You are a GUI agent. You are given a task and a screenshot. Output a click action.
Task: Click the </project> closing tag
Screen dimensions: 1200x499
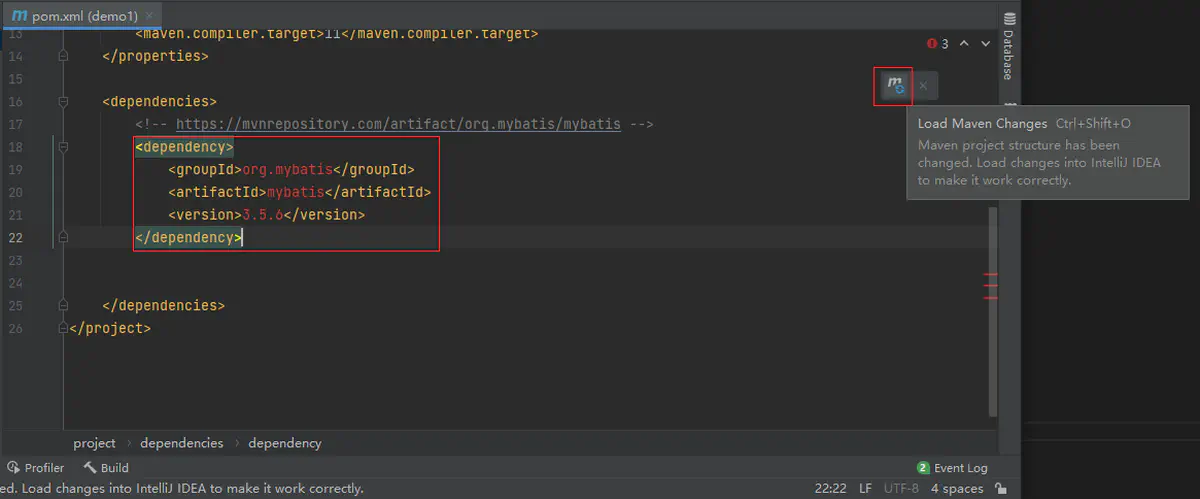click(111, 328)
